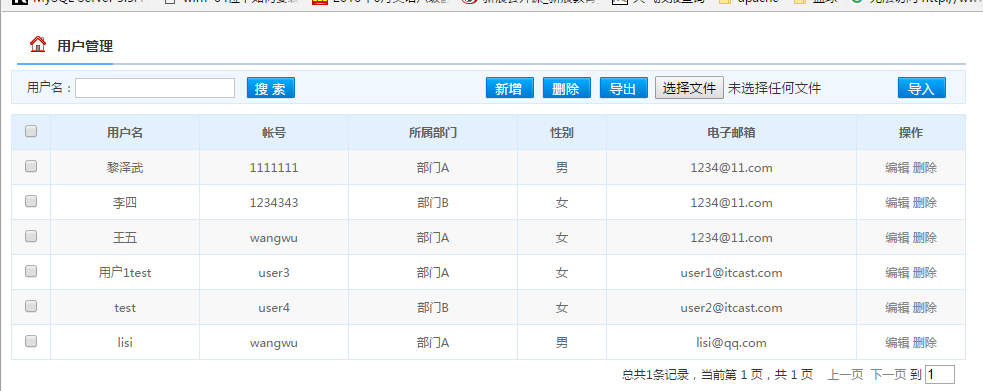Open the 选择文件 file chooser
This screenshot has height=391, width=983.
(x=690, y=88)
